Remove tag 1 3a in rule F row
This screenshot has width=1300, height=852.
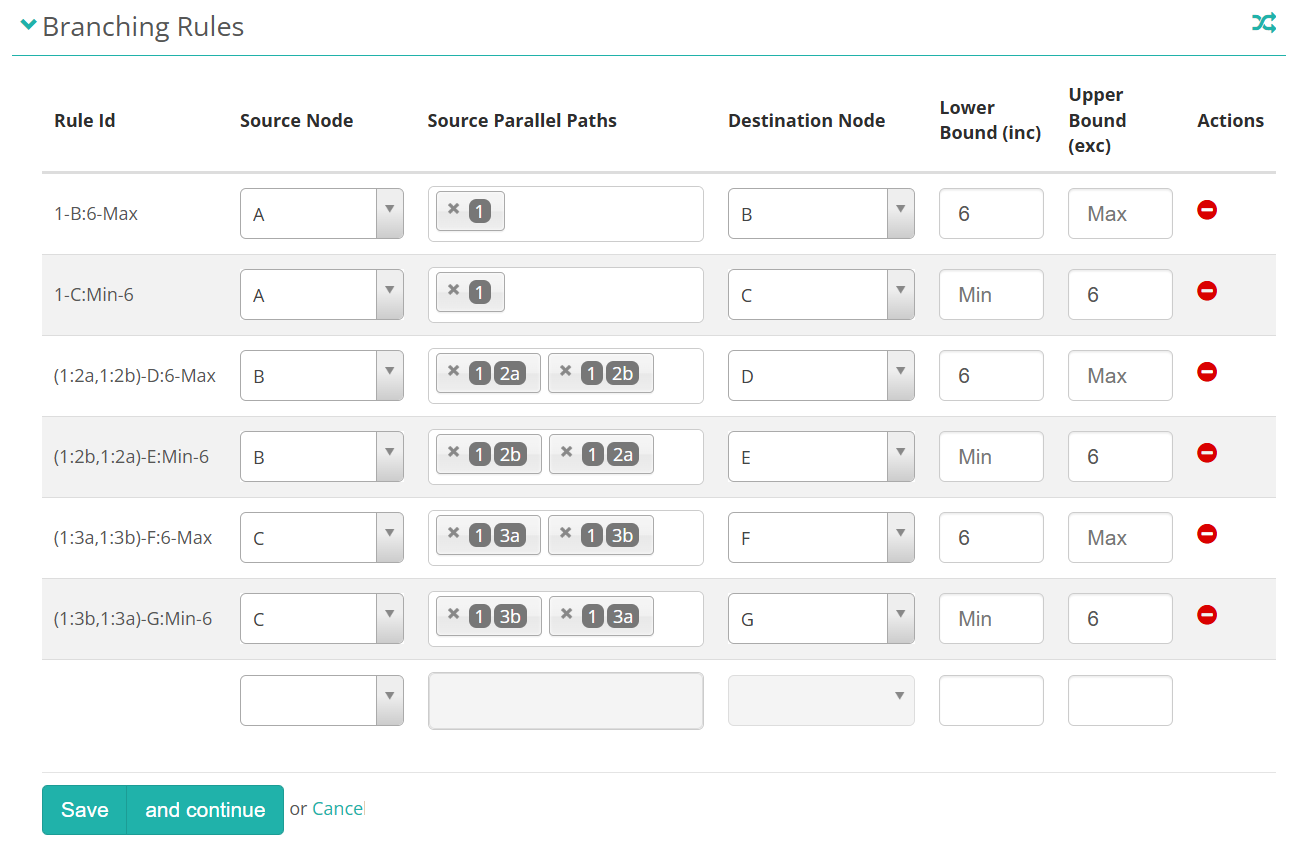click(x=453, y=533)
